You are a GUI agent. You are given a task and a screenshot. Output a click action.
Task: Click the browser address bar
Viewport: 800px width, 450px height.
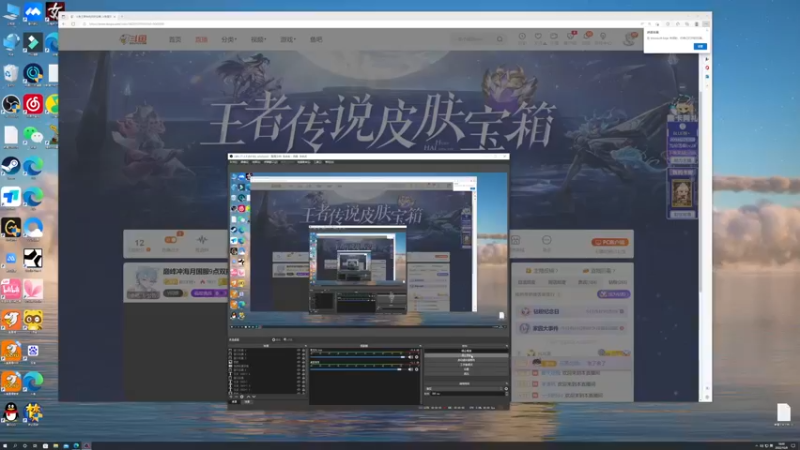[x=357, y=24]
